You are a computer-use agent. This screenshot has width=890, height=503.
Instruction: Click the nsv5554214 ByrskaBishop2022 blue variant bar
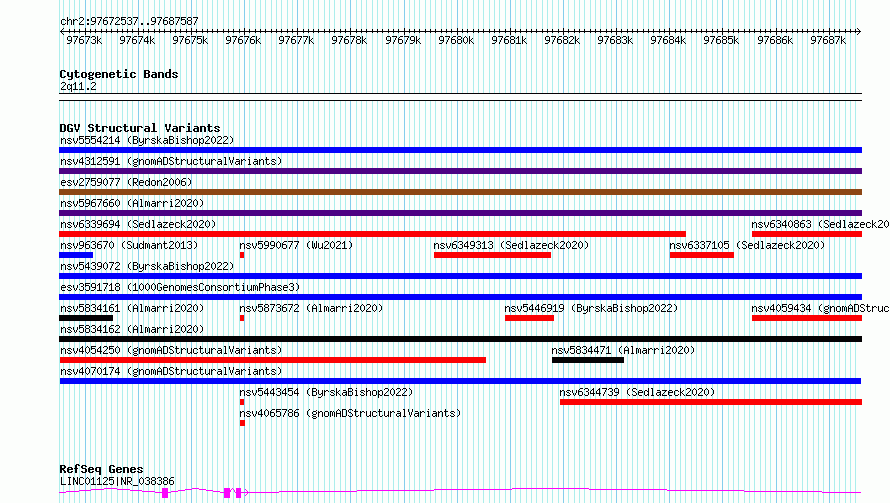tap(460, 150)
